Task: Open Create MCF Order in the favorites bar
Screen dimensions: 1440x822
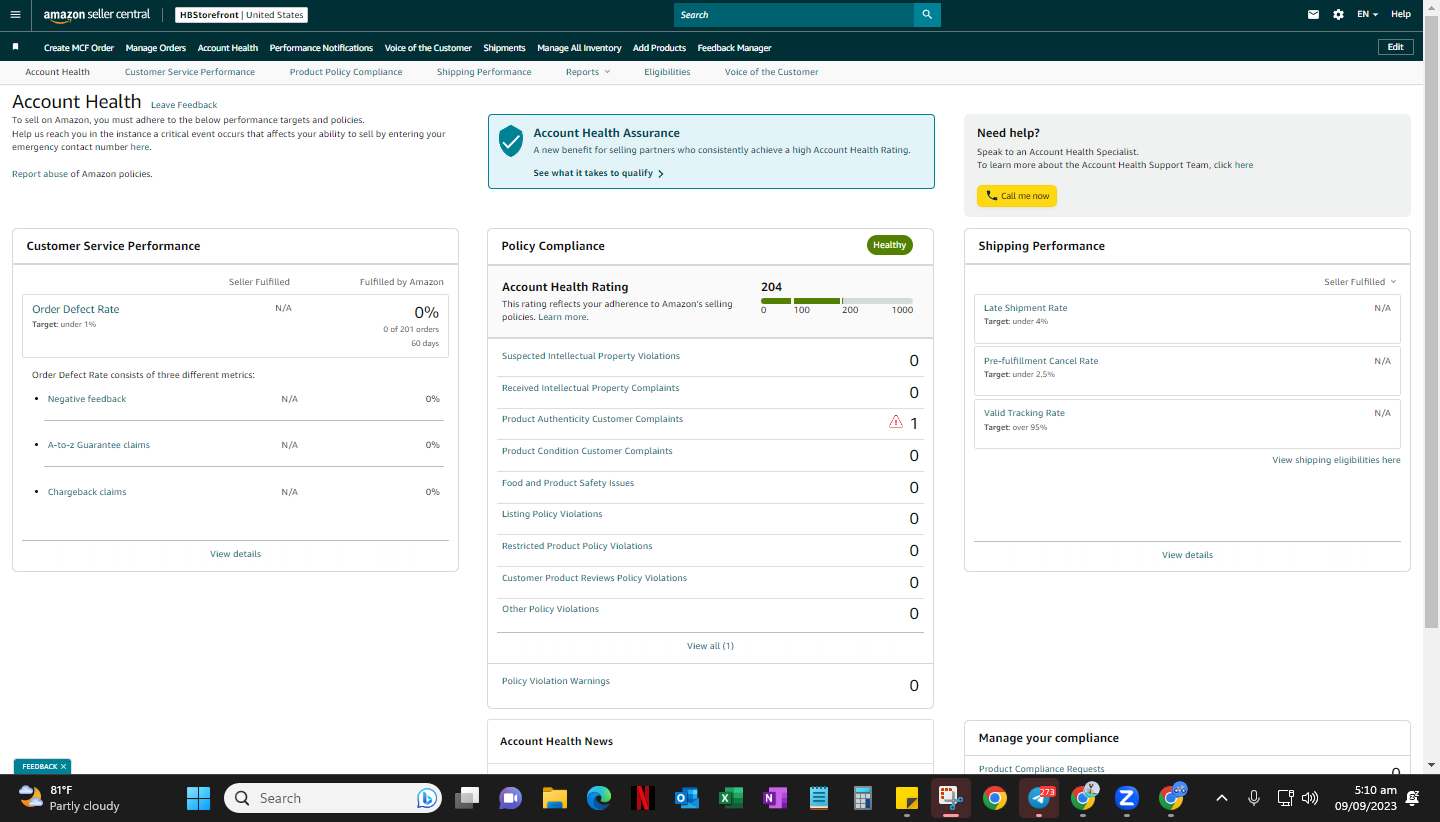Action: [79, 48]
